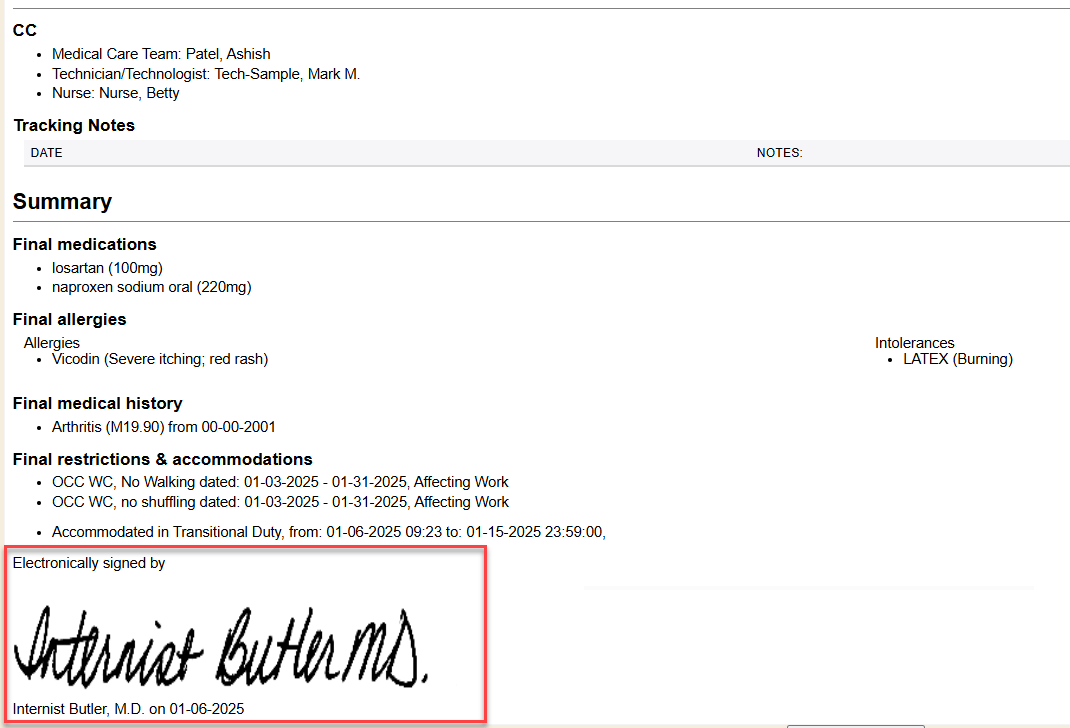Click the NOTES column header in Tracking Notes

[779, 153]
